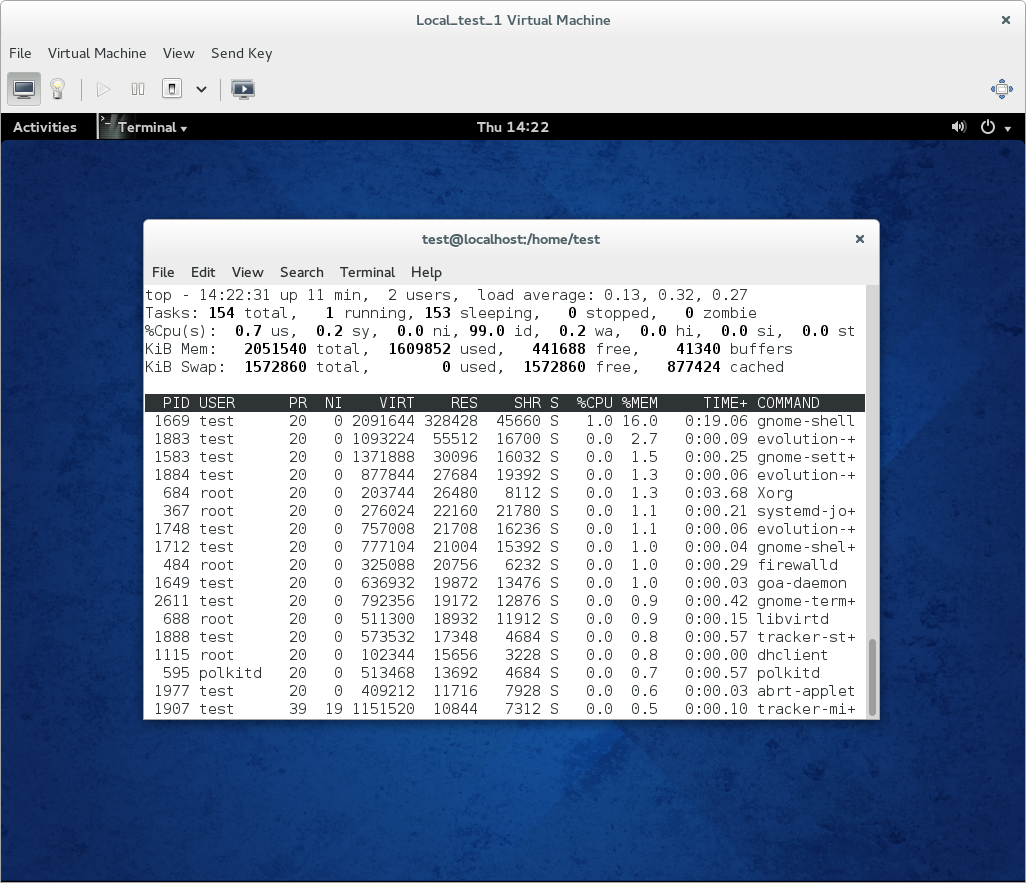The height and width of the screenshot is (883, 1026).
Task: Switch the VM viewer to fullscreen
Action: [x=1001, y=89]
